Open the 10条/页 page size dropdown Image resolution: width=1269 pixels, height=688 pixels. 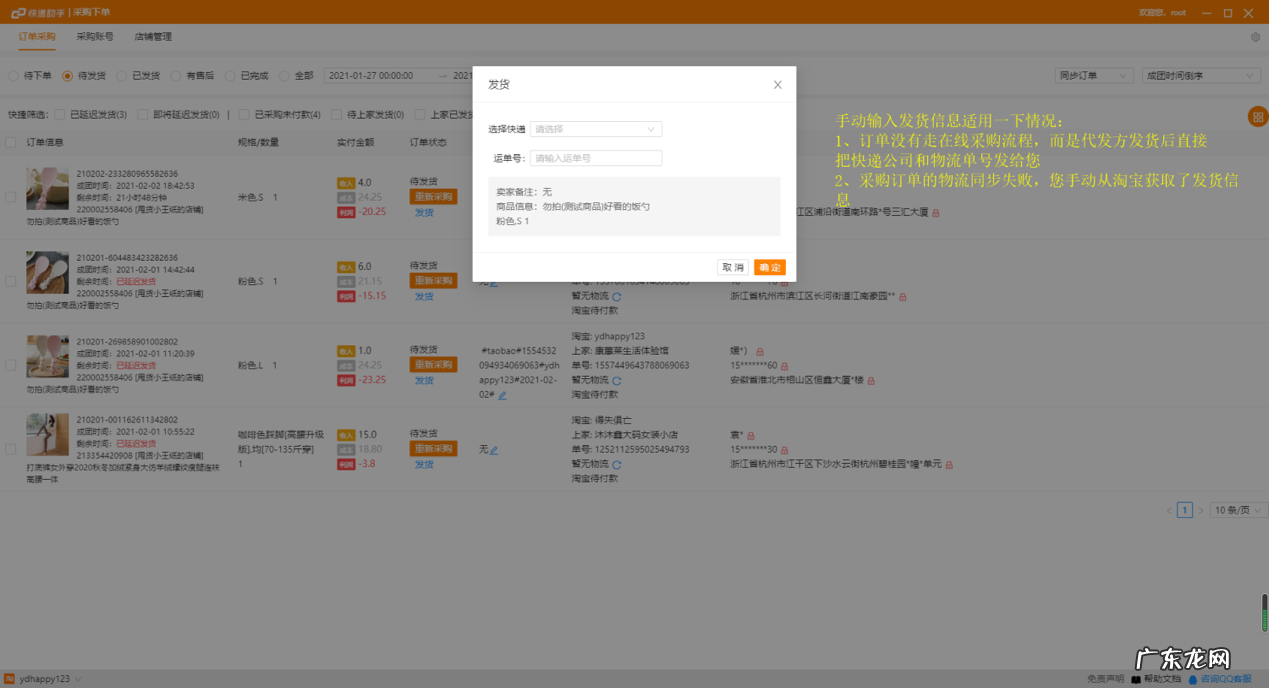1236,510
